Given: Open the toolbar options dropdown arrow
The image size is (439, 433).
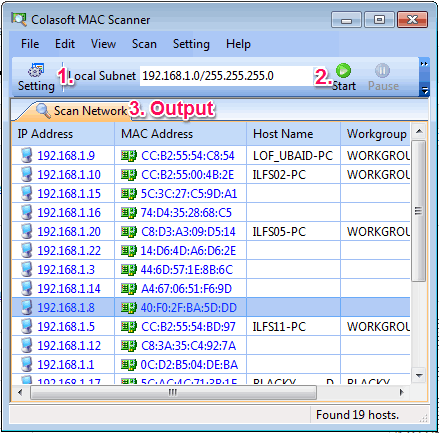Looking at the screenshot, I should point(424,90).
